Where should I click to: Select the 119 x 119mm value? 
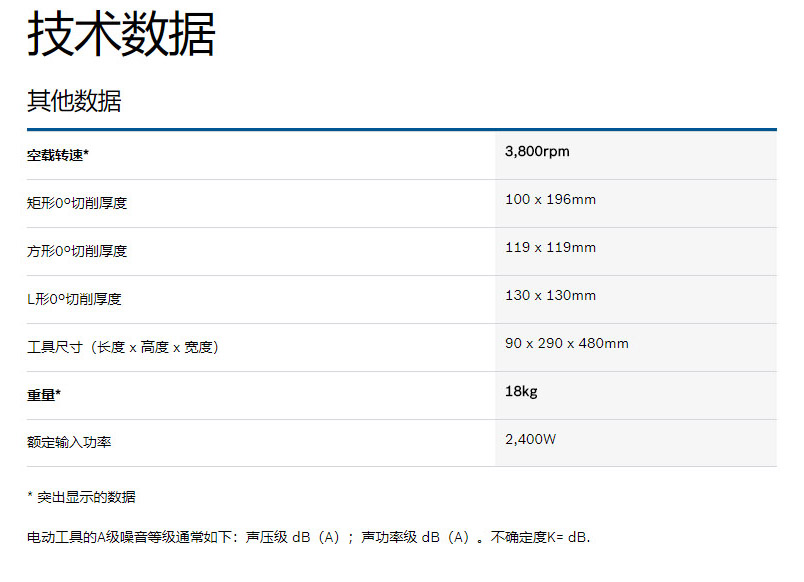550,248
